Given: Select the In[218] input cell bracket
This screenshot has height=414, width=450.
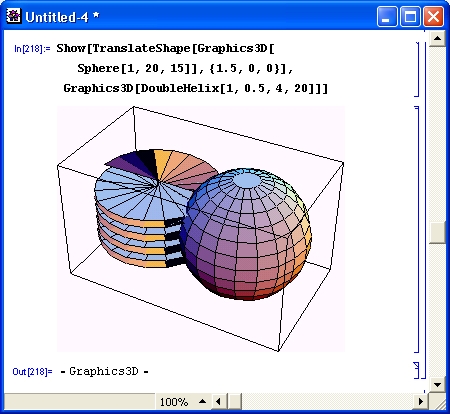Looking at the screenshot, I should click(x=417, y=69).
